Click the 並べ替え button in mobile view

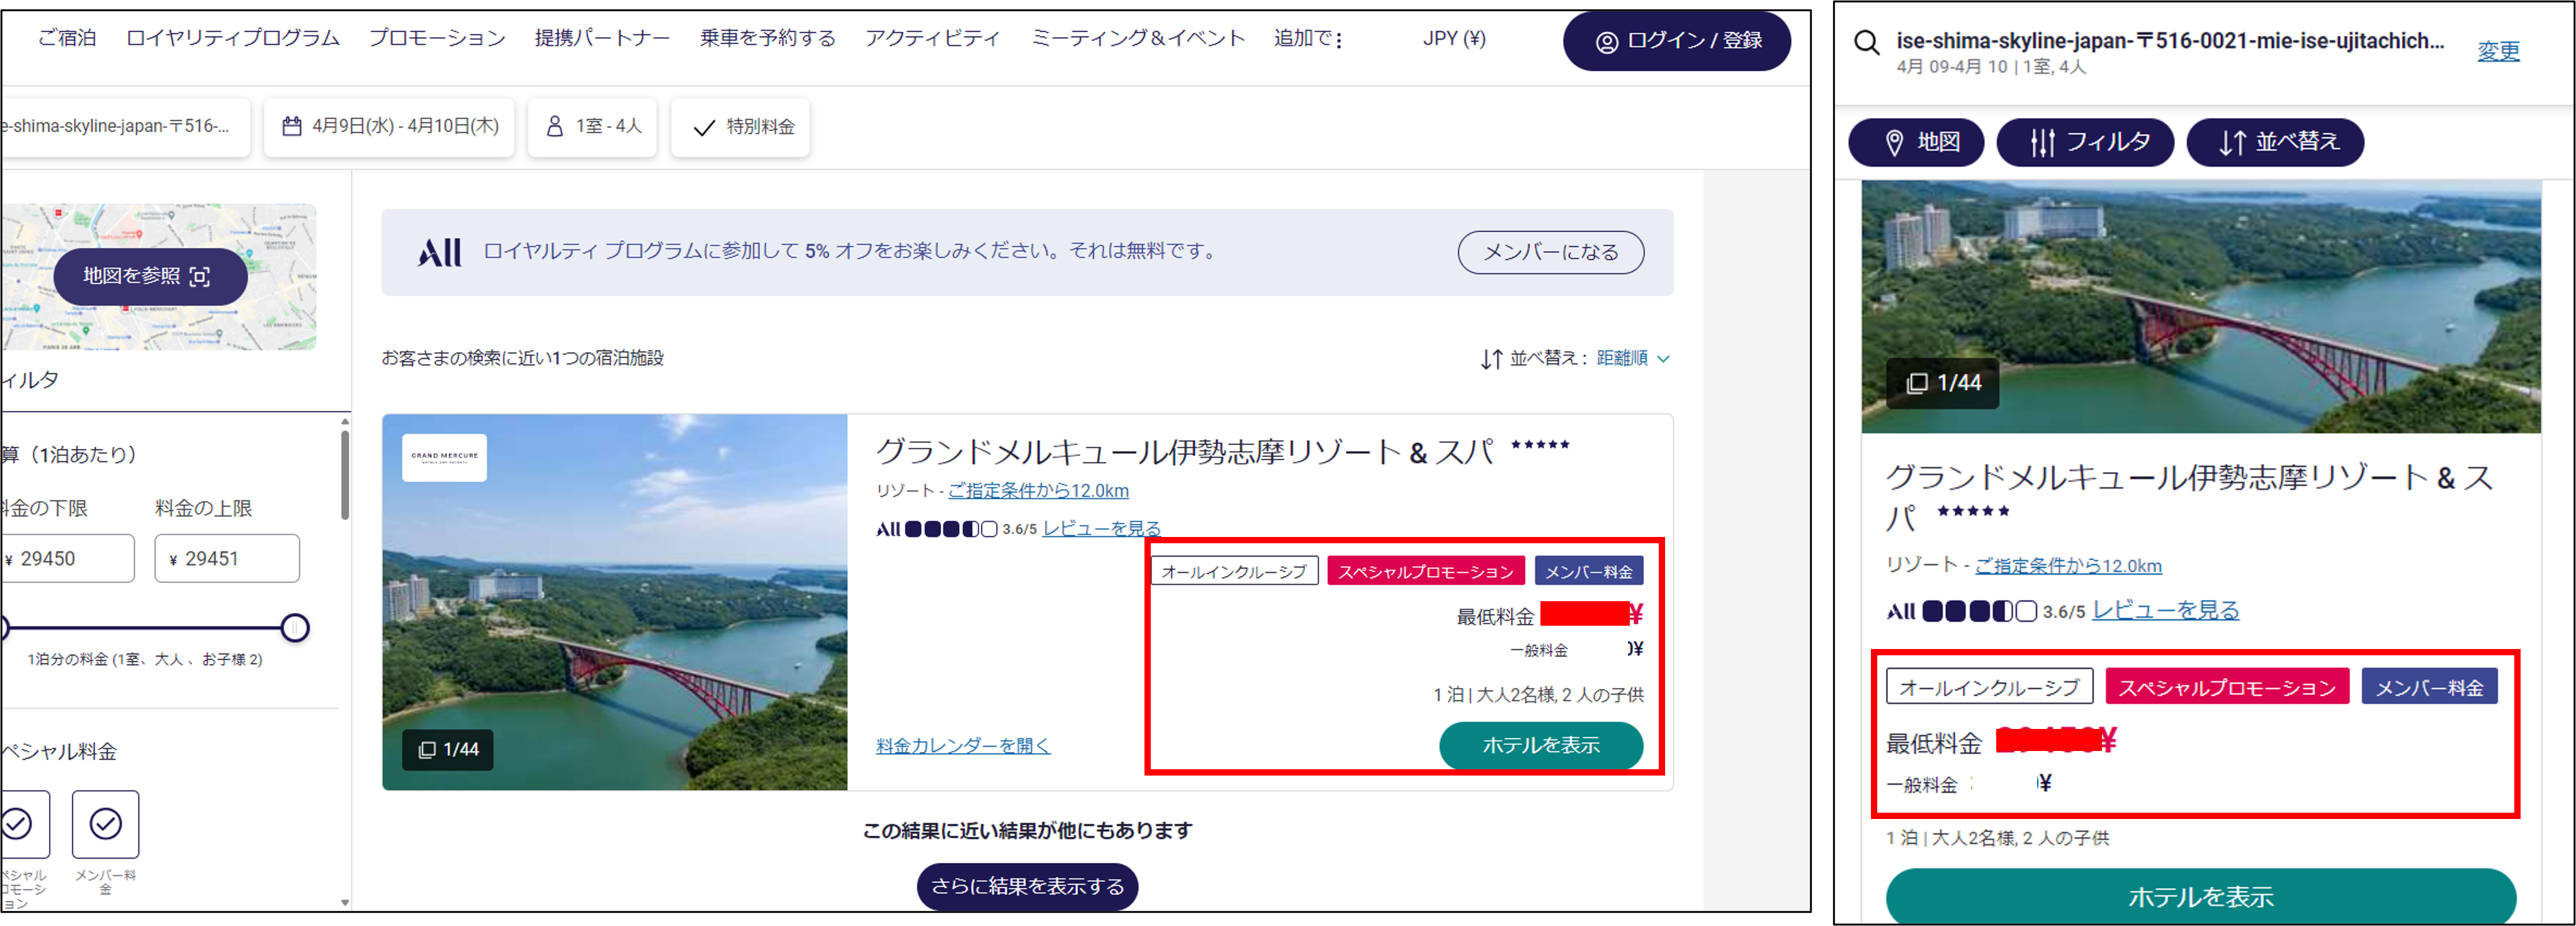coord(2275,142)
